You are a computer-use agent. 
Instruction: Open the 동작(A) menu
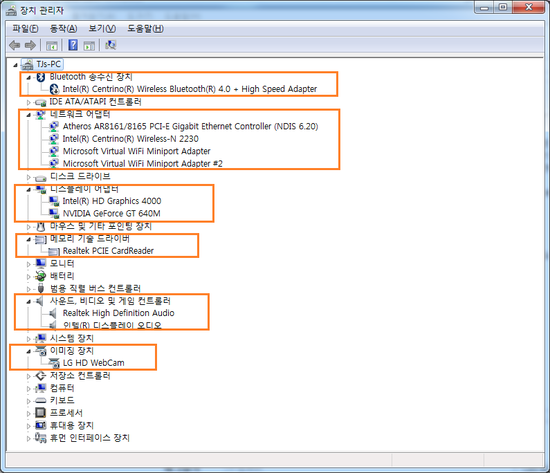(x=63, y=29)
